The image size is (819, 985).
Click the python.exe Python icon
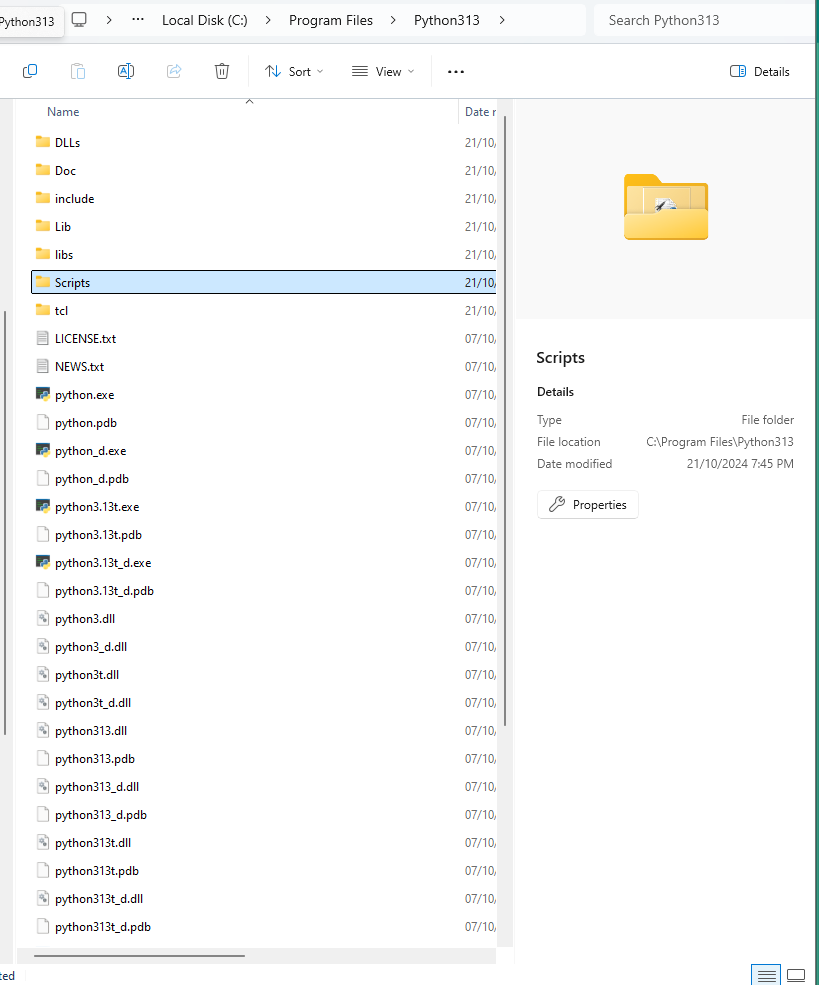43,395
